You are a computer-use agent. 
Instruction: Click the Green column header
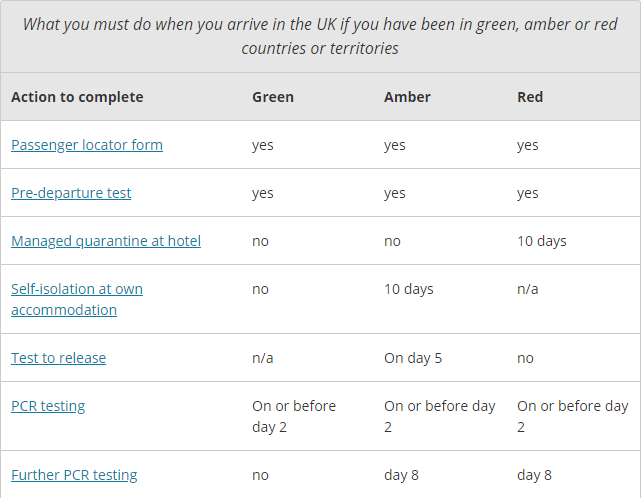pyautogui.click(x=273, y=97)
